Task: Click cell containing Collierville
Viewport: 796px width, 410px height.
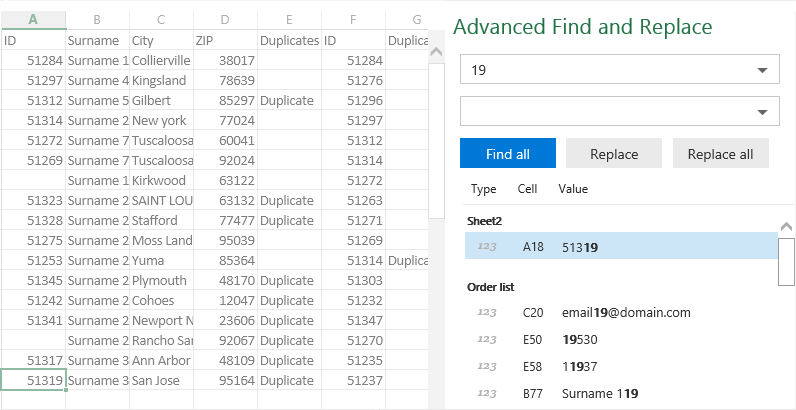Action: pos(161,60)
